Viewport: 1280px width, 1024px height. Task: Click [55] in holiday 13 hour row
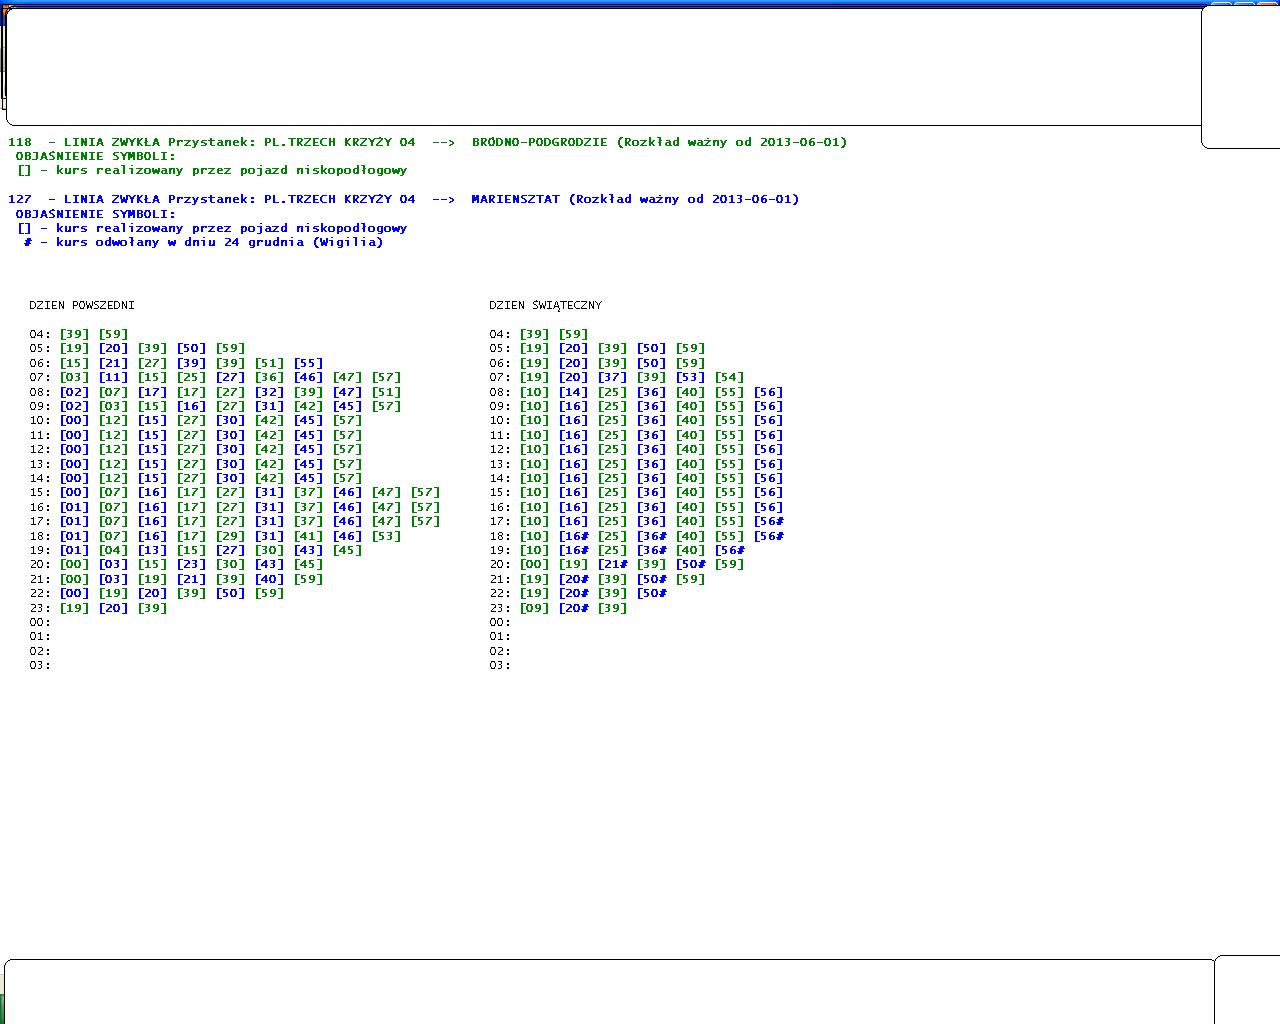click(730, 464)
